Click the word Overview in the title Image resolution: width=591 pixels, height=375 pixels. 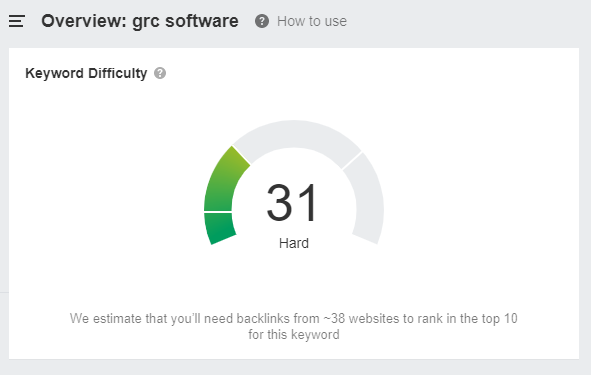click(84, 21)
